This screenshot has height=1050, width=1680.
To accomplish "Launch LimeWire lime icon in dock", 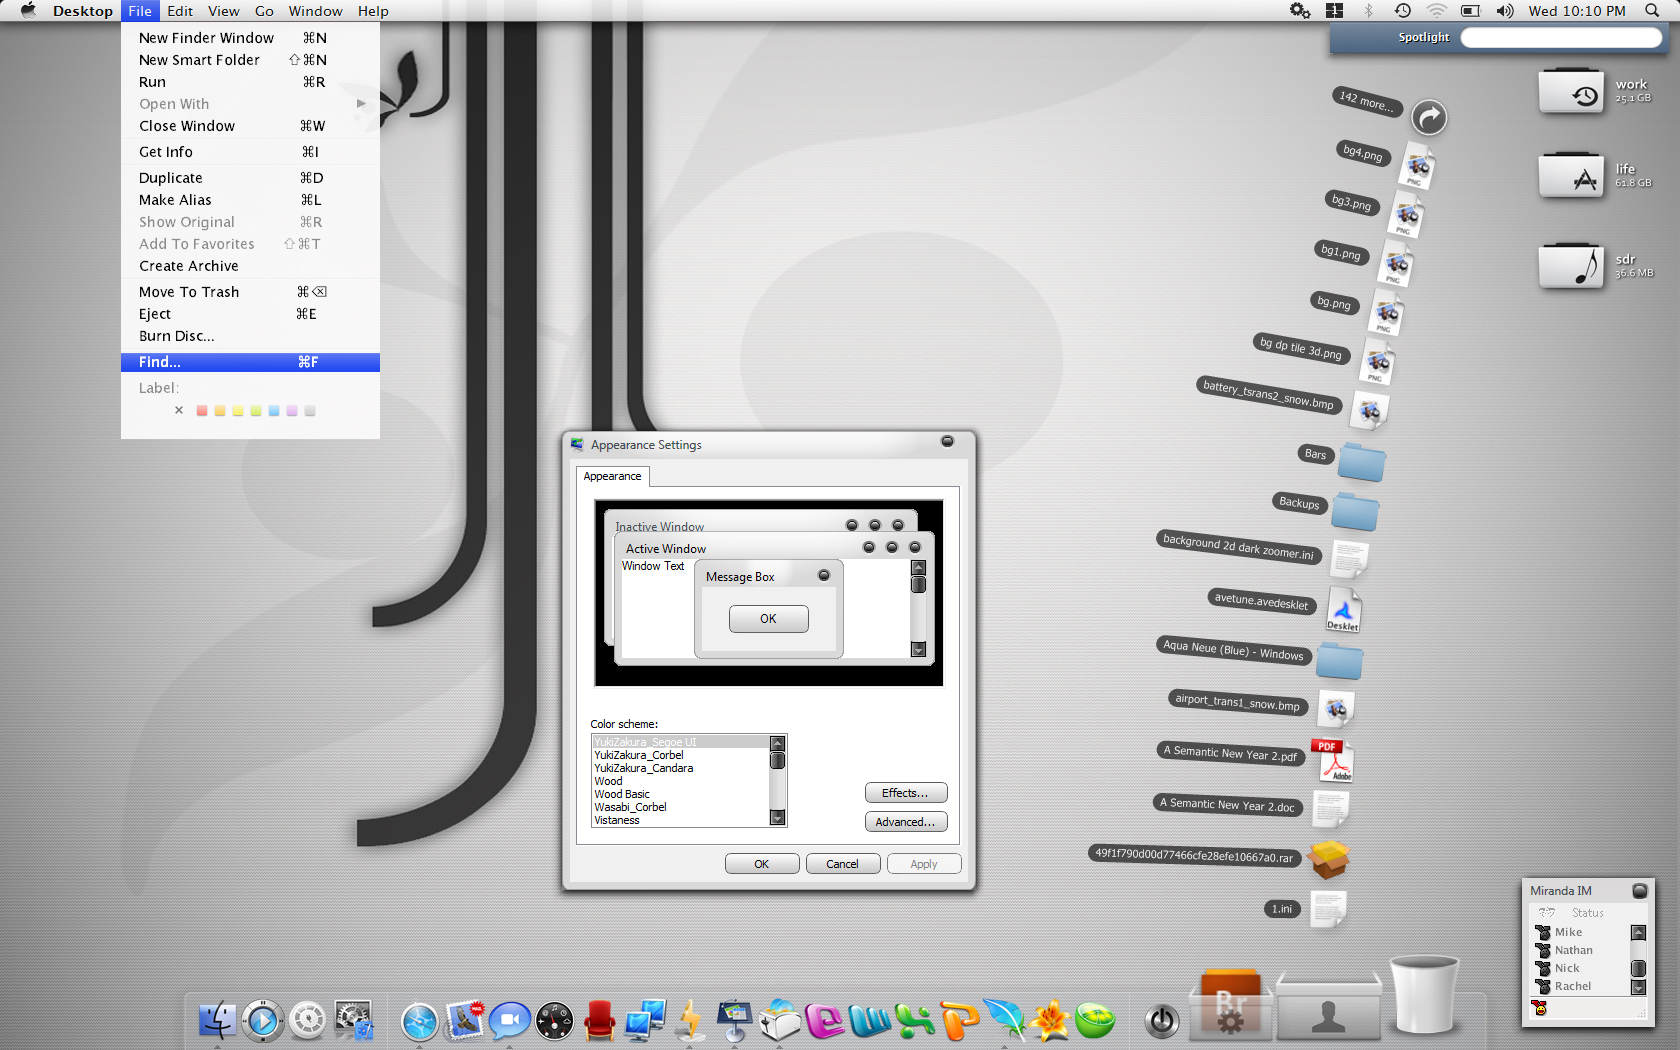I will [1095, 1020].
